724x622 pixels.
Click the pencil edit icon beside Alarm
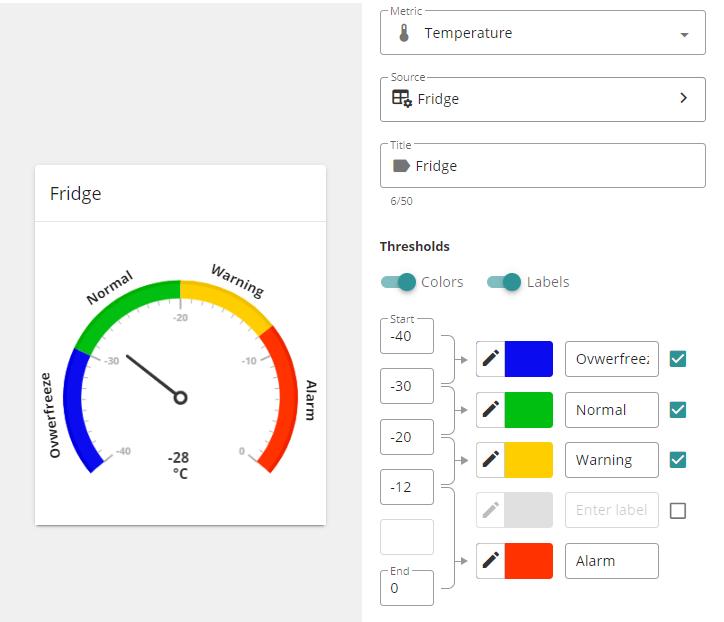491,560
